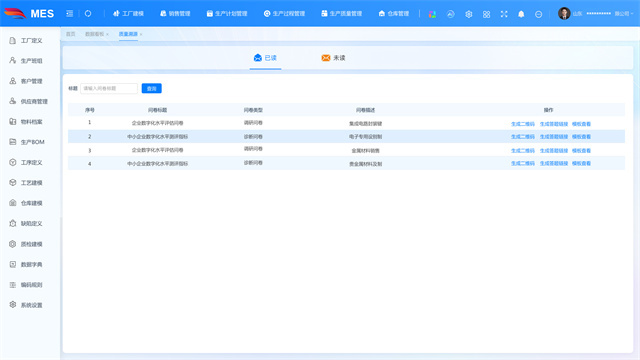Click 生成答题链接 in row 4
The height and width of the screenshot is (360, 640).
pos(554,163)
